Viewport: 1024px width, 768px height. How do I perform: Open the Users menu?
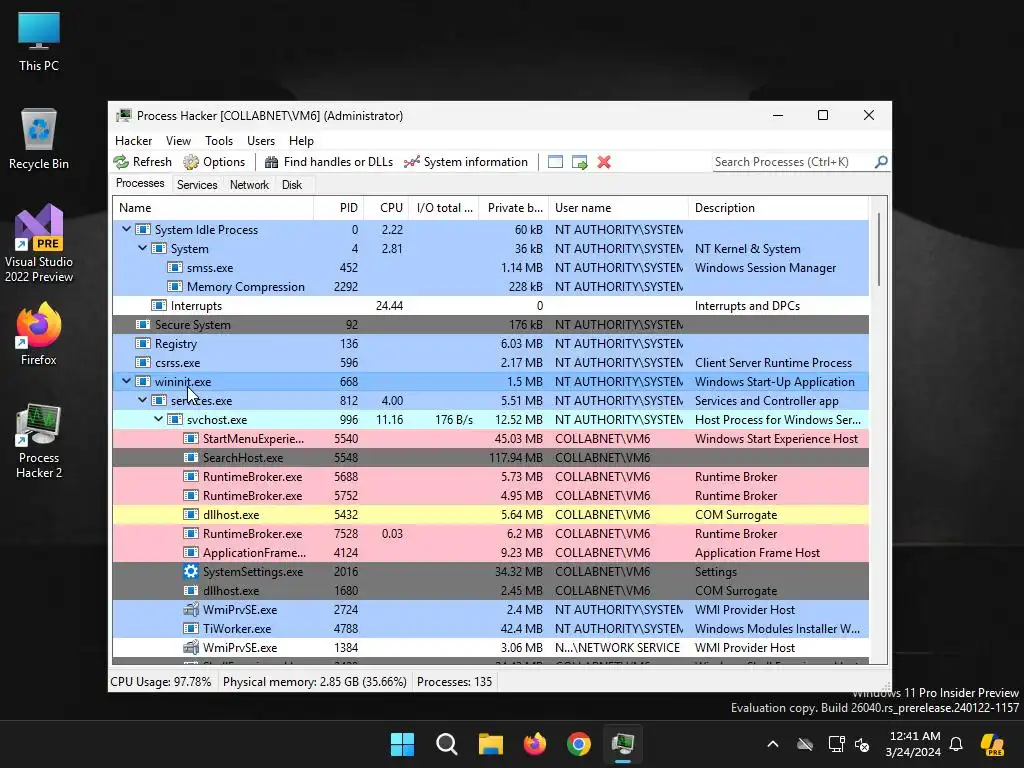pyautogui.click(x=261, y=140)
